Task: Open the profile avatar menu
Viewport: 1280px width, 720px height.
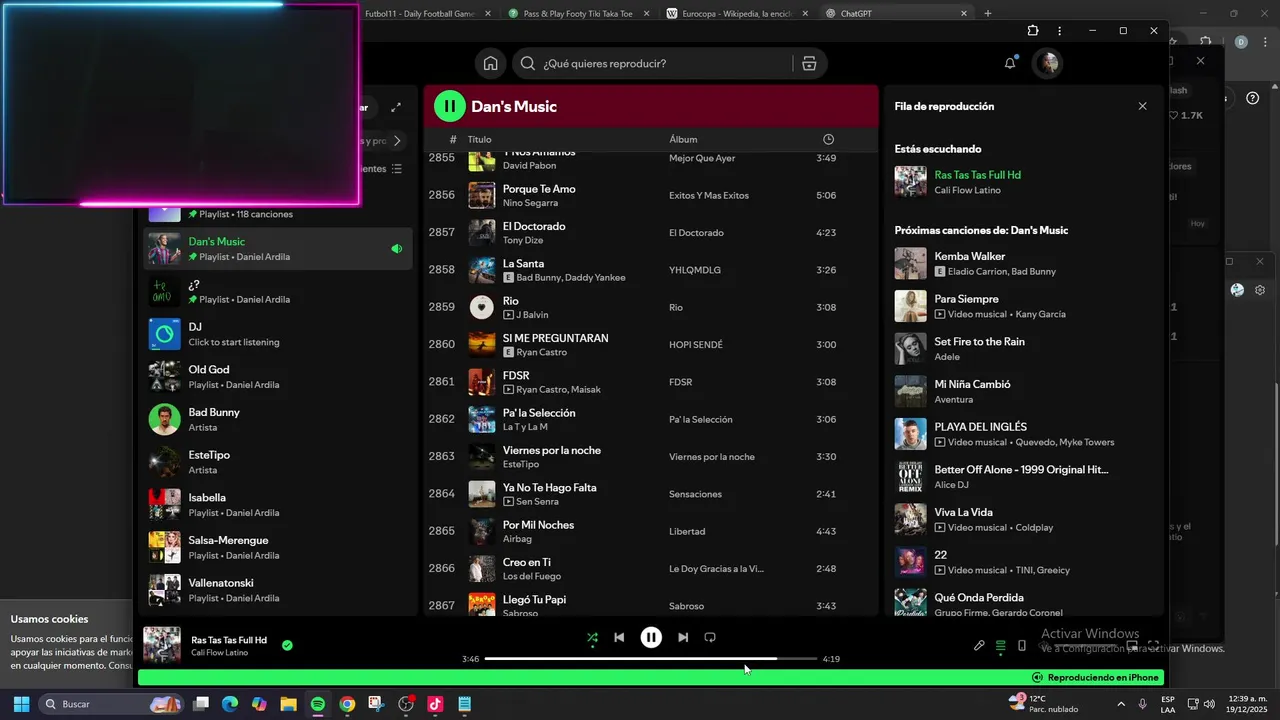Action: [1047, 63]
